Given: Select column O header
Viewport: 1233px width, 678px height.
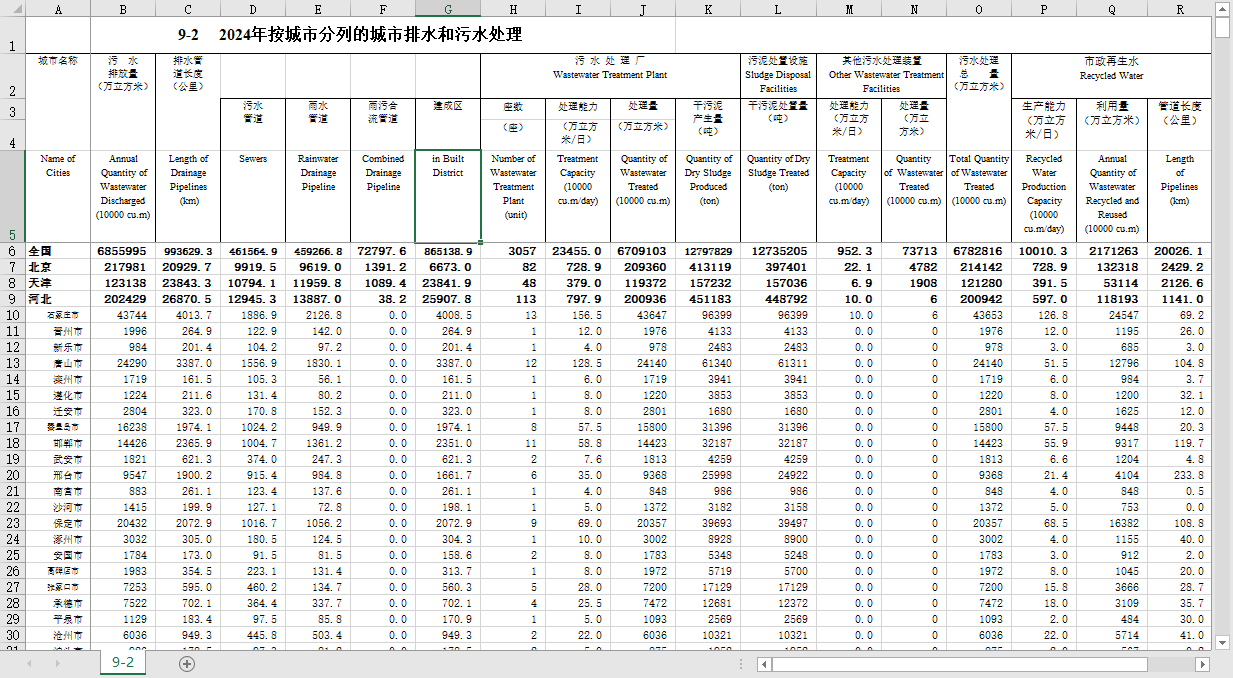Looking at the screenshot, I should (x=979, y=9).
